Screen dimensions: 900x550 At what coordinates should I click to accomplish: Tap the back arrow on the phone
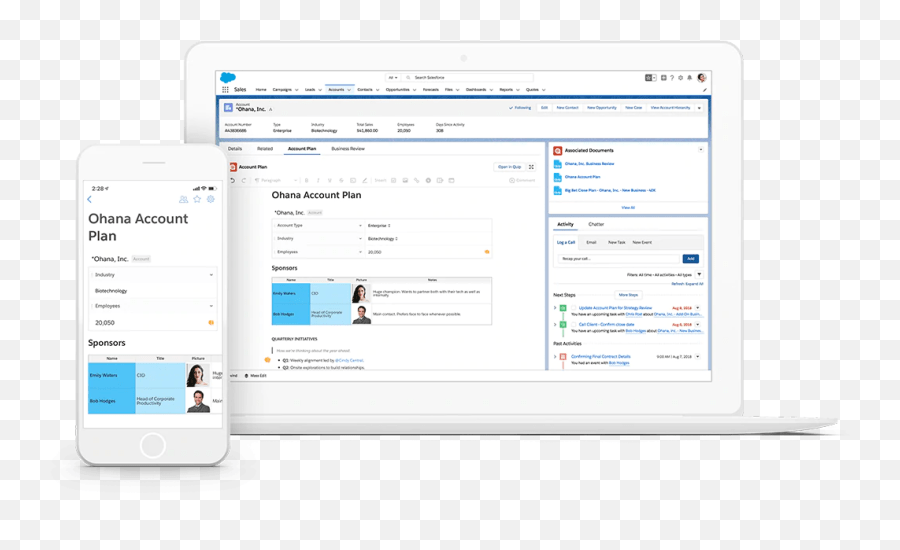click(x=90, y=199)
